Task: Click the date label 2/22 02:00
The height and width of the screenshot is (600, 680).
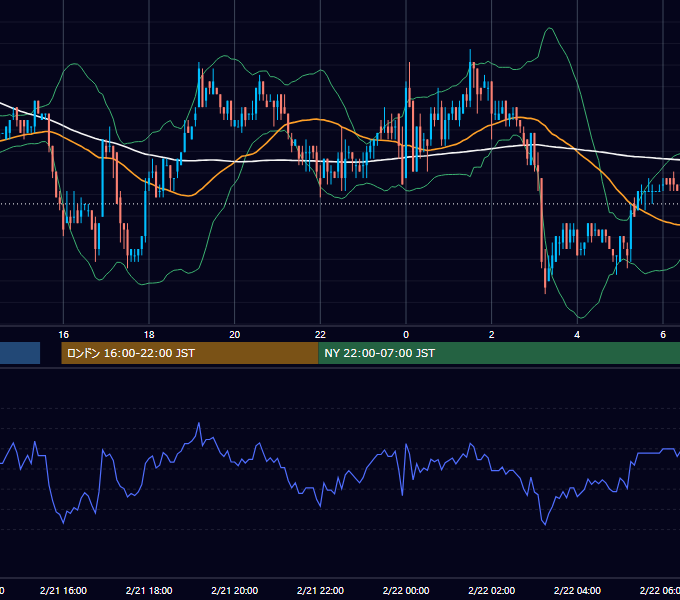Action: 491,590
